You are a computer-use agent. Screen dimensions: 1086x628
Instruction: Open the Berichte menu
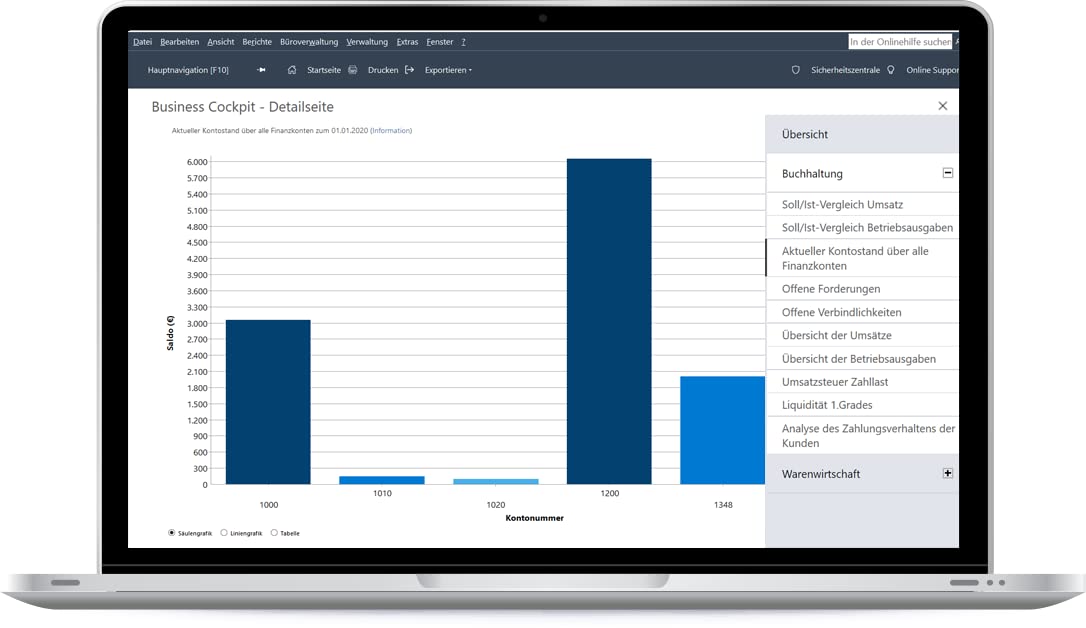click(x=257, y=42)
